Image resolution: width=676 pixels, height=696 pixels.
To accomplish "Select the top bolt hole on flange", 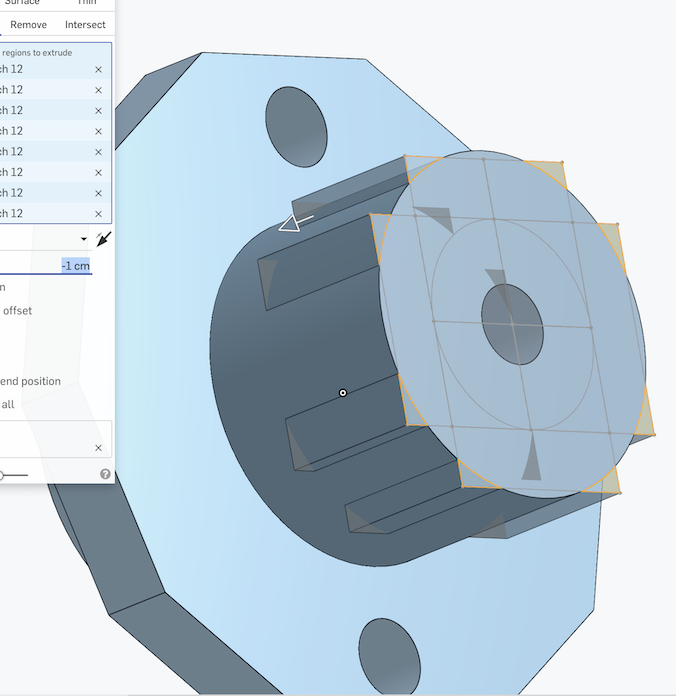I will pyautogui.click(x=297, y=127).
